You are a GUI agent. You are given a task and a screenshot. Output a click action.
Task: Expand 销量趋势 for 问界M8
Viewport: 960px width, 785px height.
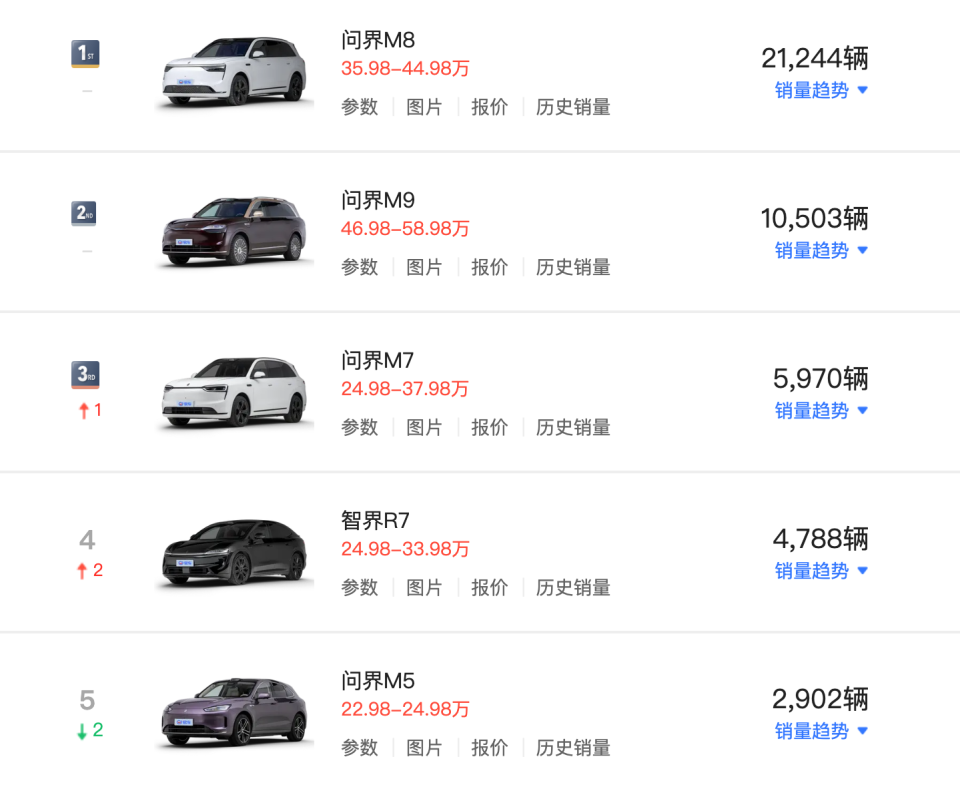pos(813,90)
